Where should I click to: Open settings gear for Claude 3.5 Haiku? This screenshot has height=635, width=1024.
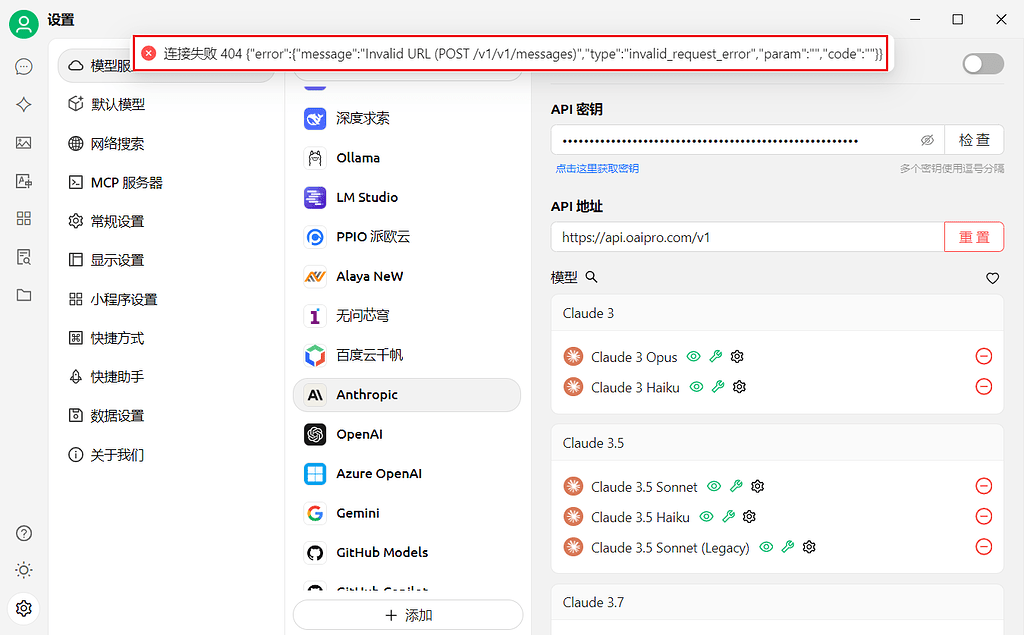pos(749,517)
